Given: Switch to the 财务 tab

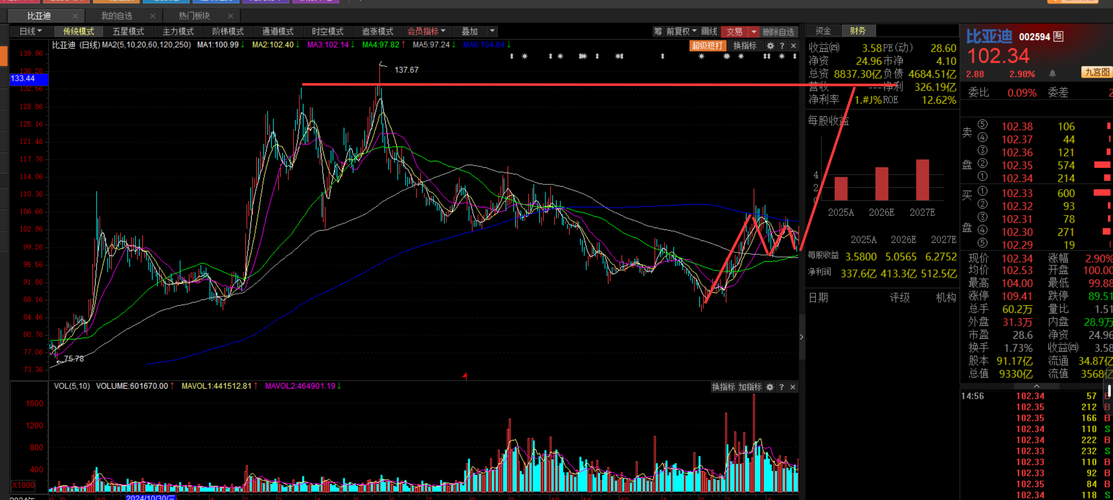Looking at the screenshot, I should click(x=858, y=31).
